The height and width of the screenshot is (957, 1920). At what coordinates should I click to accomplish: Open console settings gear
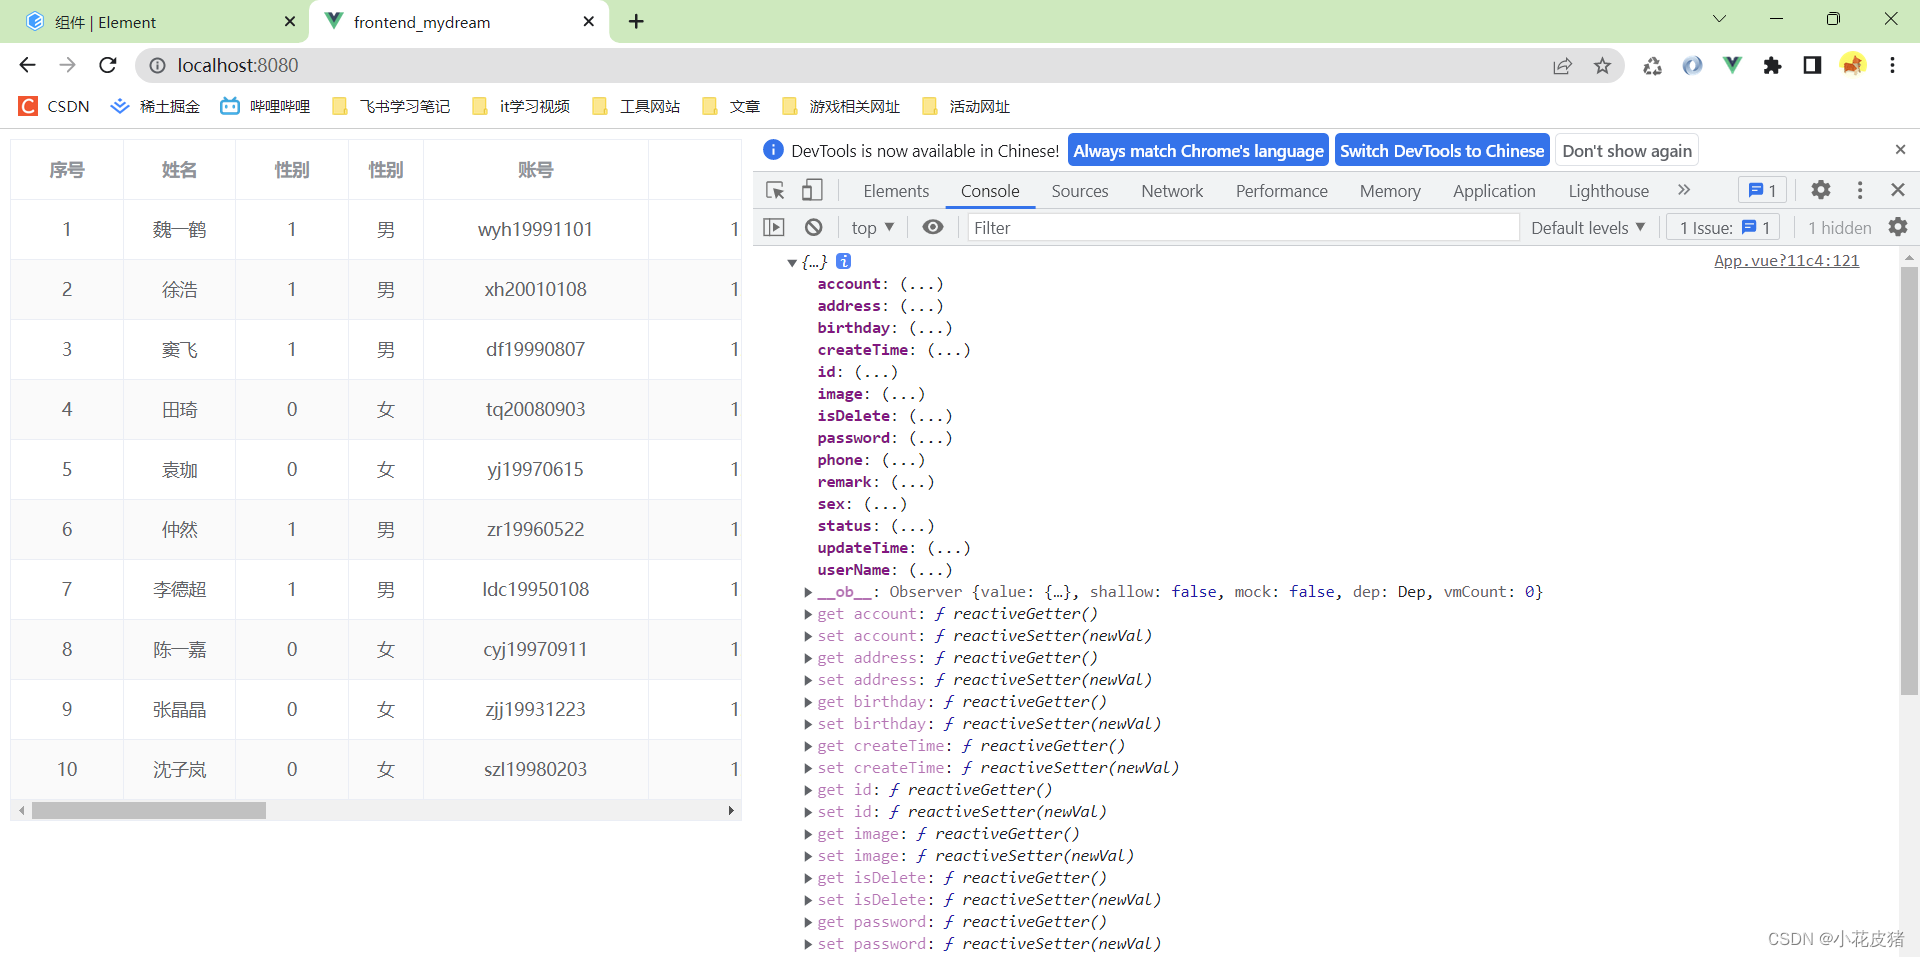click(1898, 227)
